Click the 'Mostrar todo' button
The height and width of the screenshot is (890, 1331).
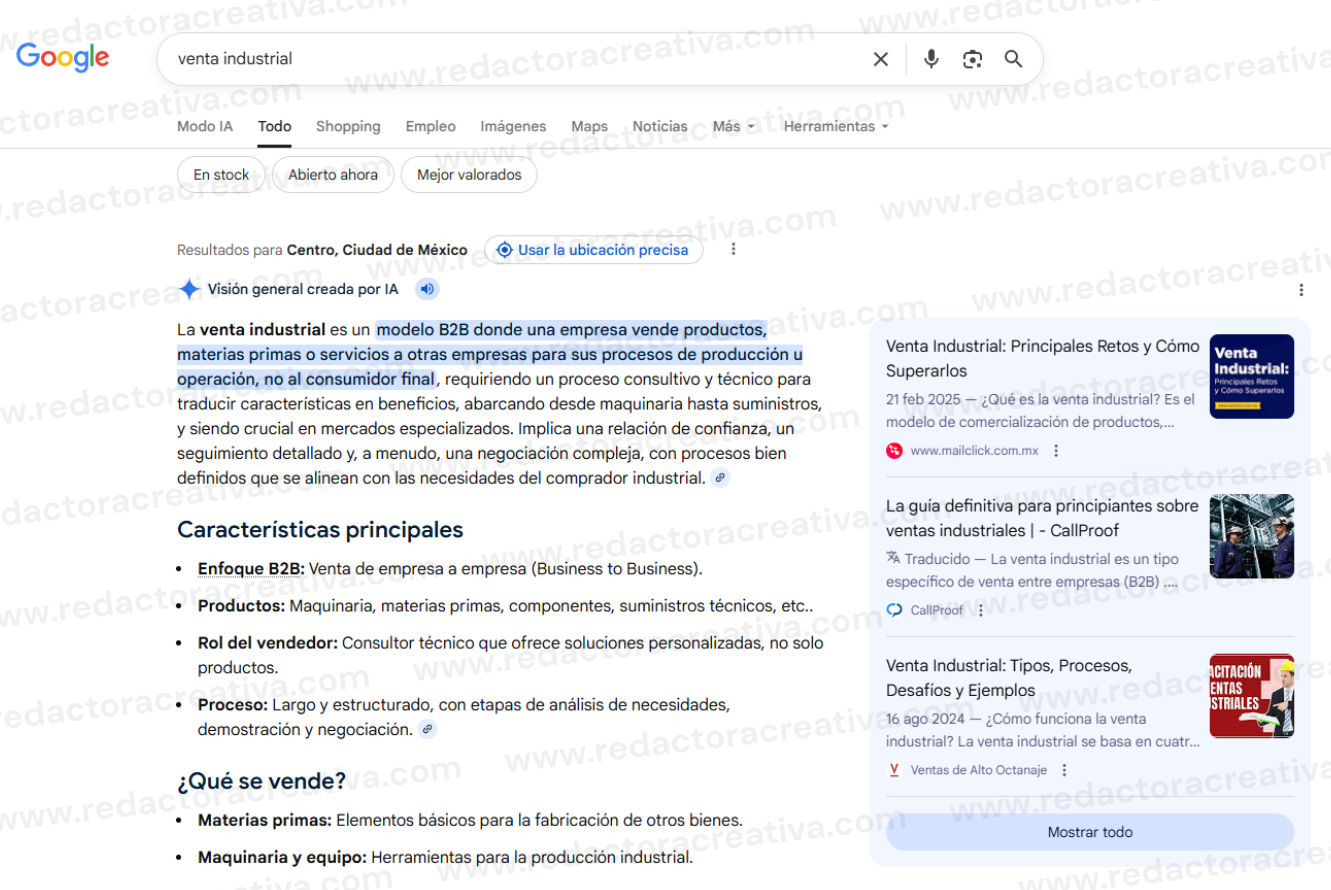click(1090, 832)
